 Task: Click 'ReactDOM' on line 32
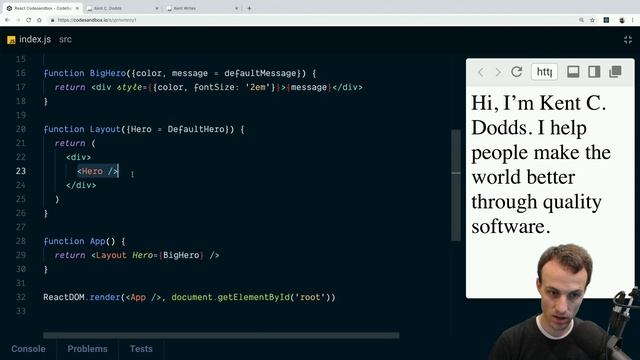(63, 297)
